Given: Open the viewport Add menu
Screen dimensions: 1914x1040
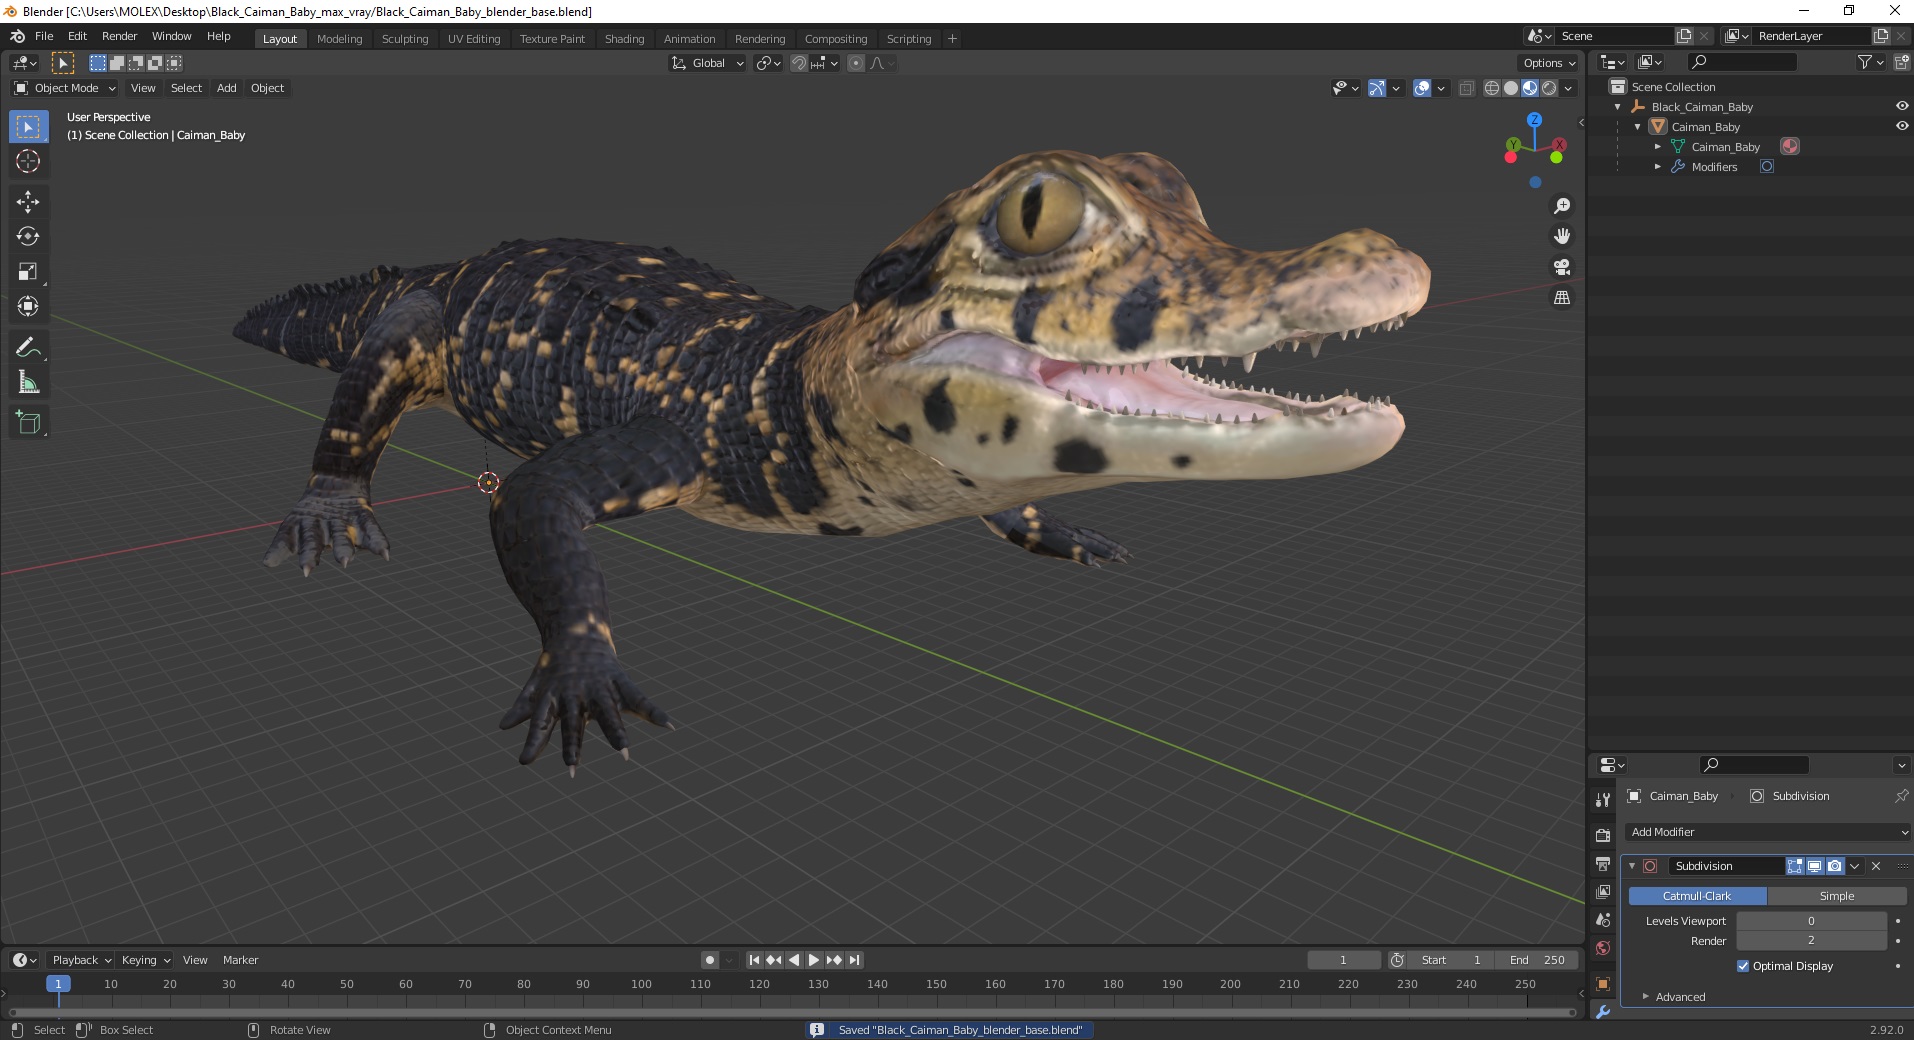Looking at the screenshot, I should coord(227,88).
